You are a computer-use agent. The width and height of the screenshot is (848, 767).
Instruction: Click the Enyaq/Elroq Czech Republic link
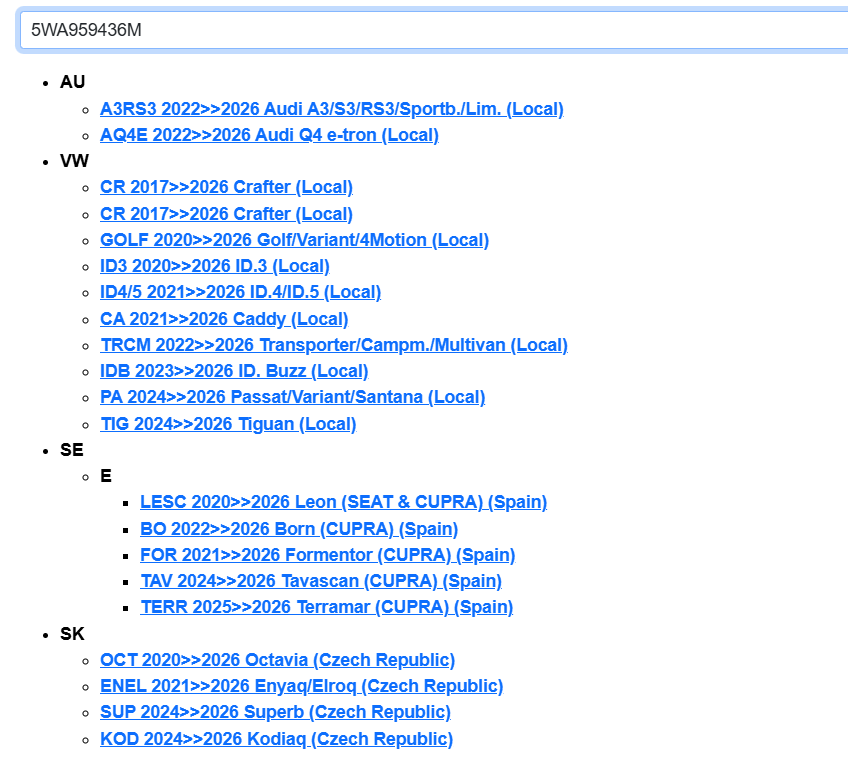[301, 686]
